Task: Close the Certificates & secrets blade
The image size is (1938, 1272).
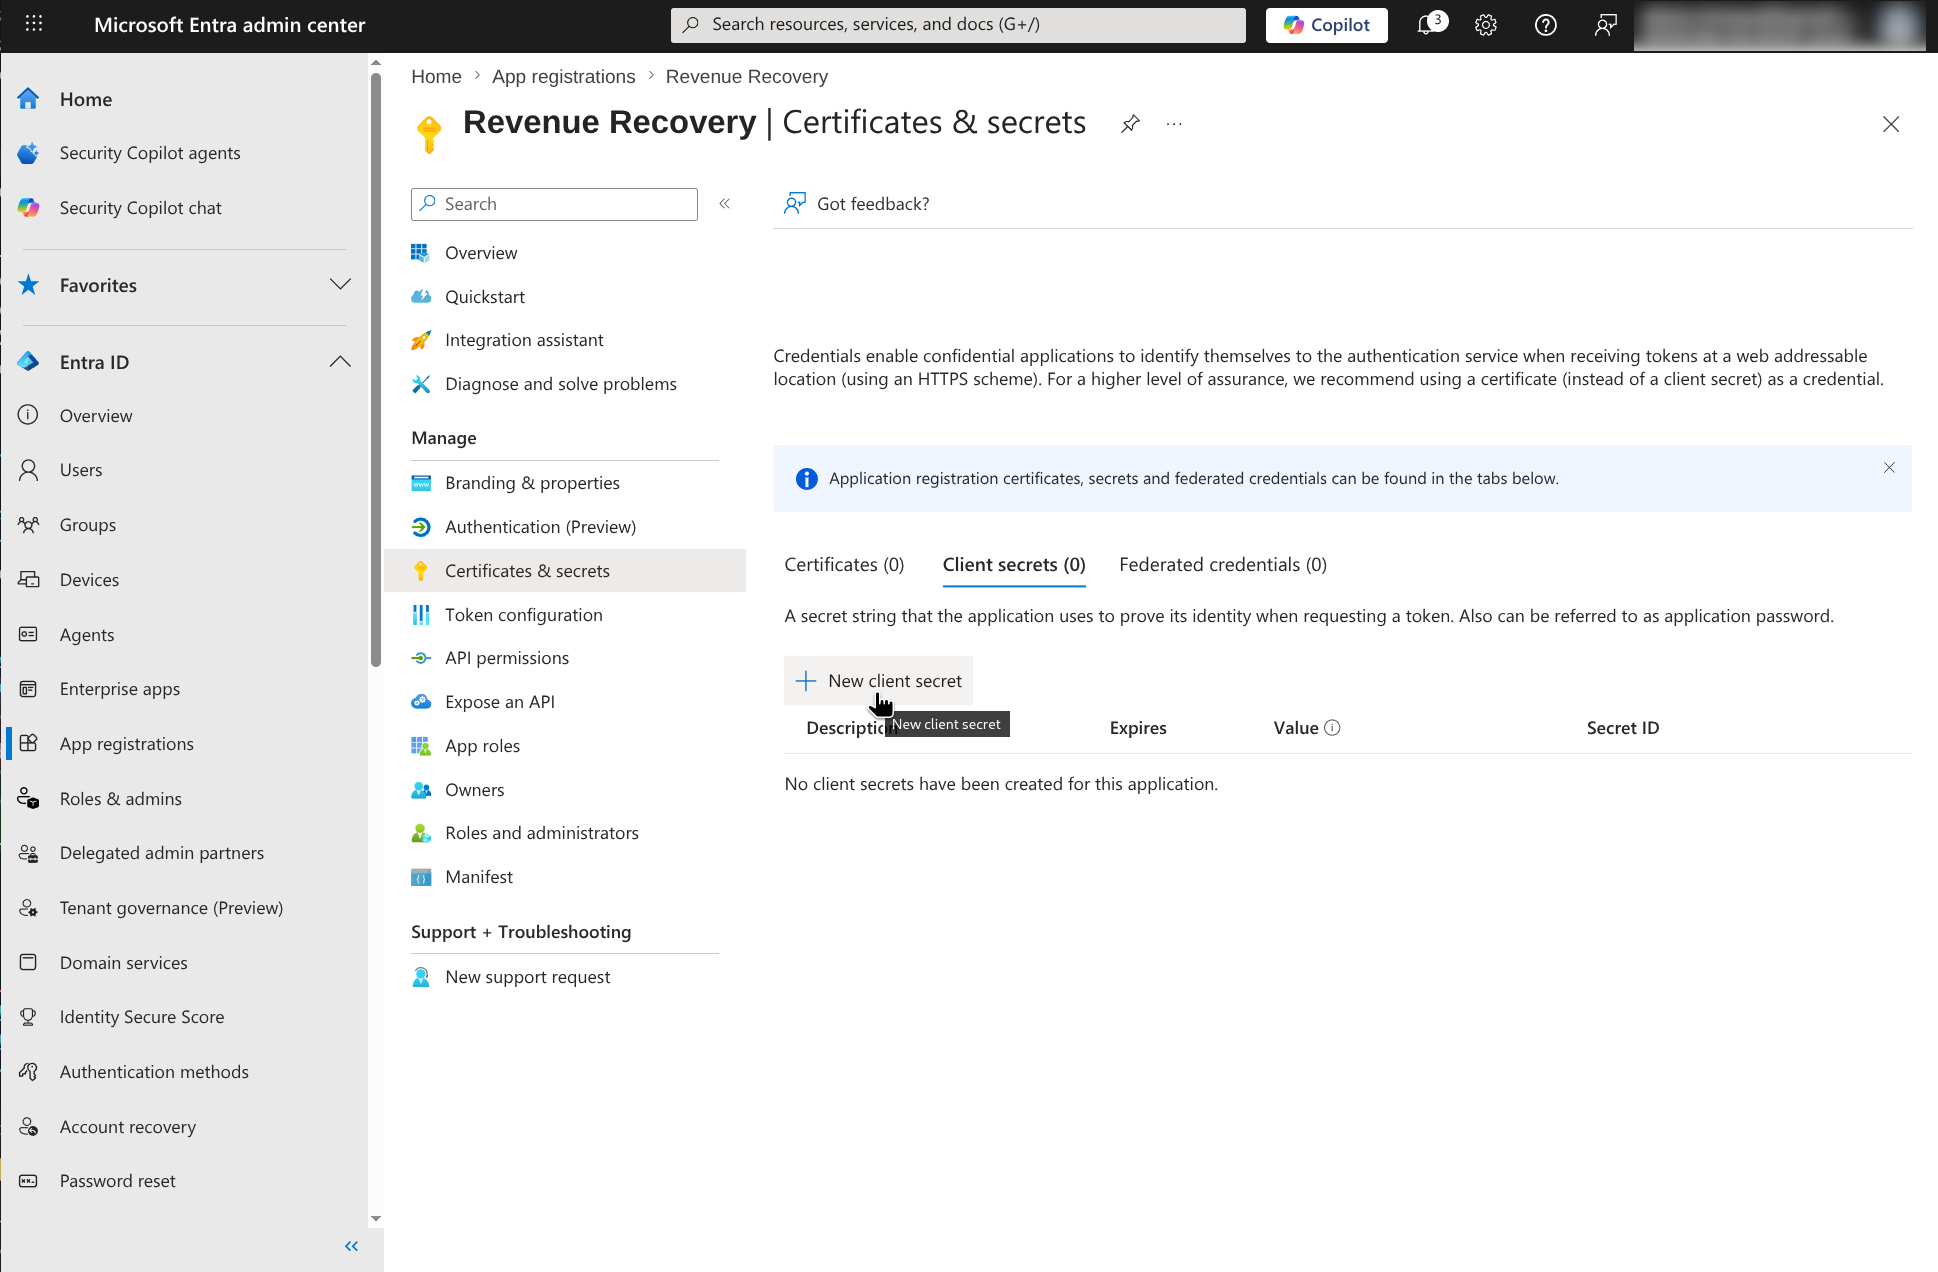Action: coord(1891,124)
